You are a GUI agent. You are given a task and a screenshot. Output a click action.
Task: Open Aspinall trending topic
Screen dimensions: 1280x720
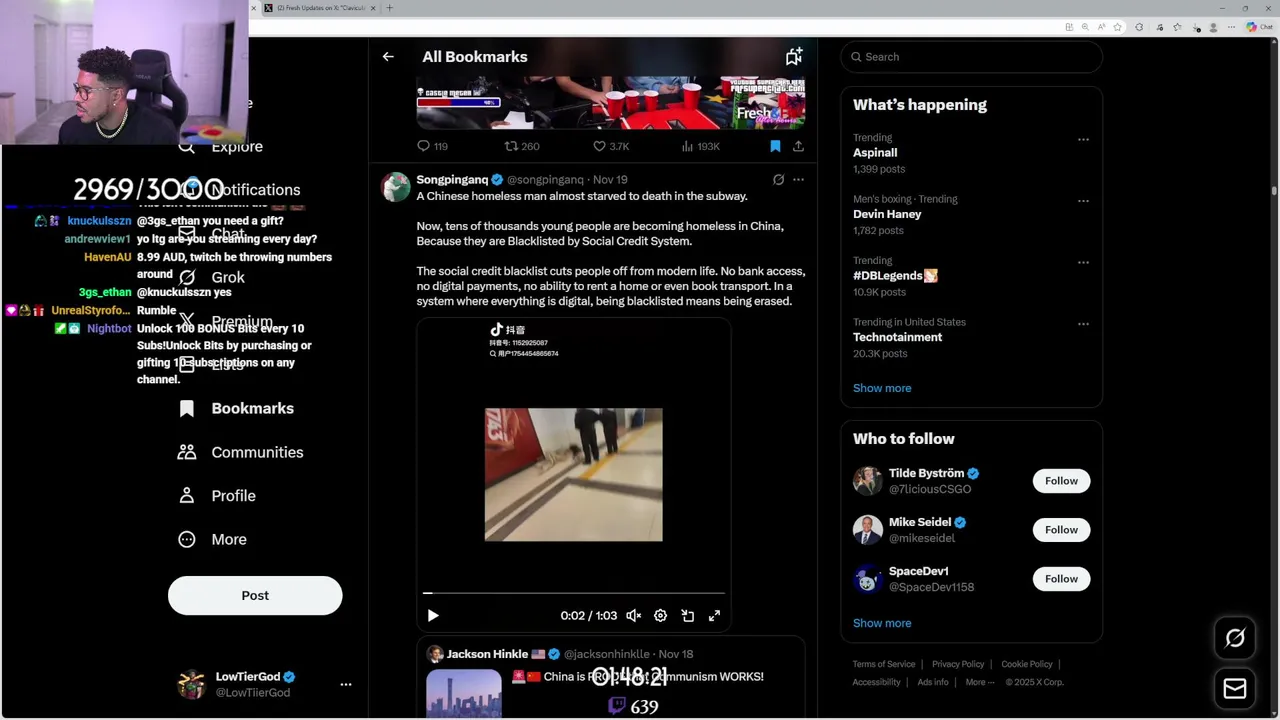875,153
